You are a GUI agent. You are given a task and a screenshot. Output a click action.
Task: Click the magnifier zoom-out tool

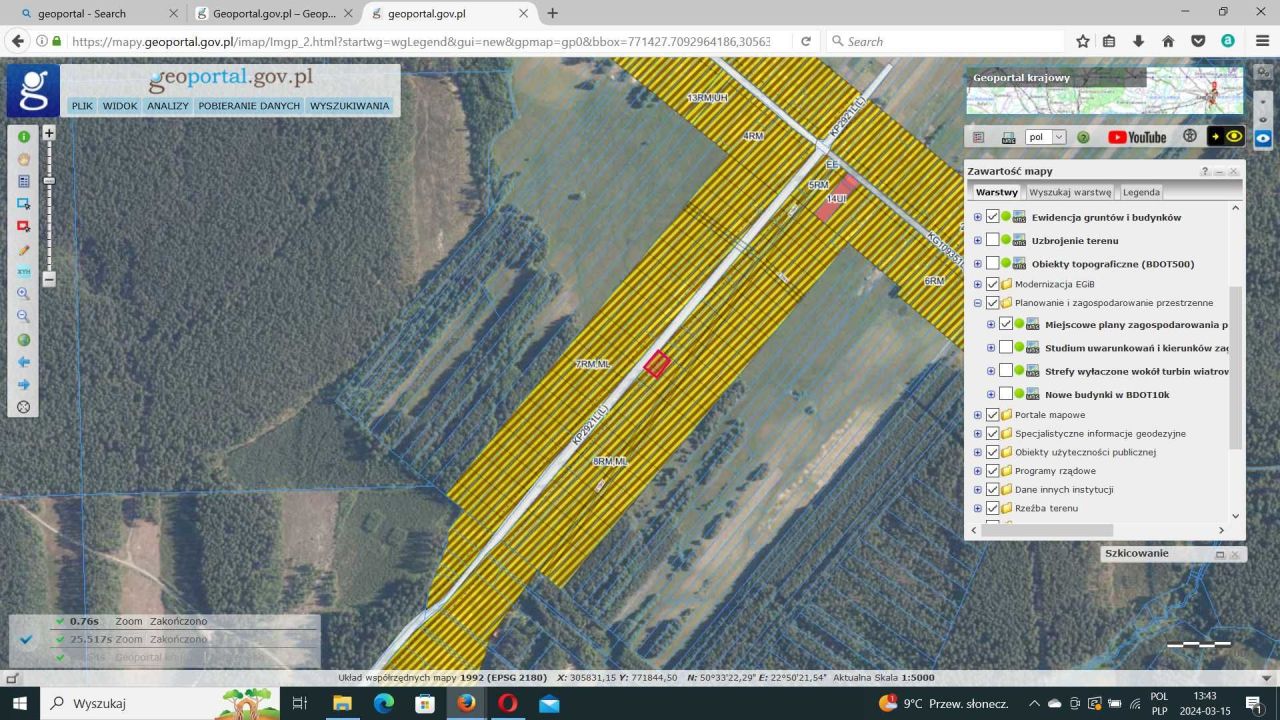point(23,317)
